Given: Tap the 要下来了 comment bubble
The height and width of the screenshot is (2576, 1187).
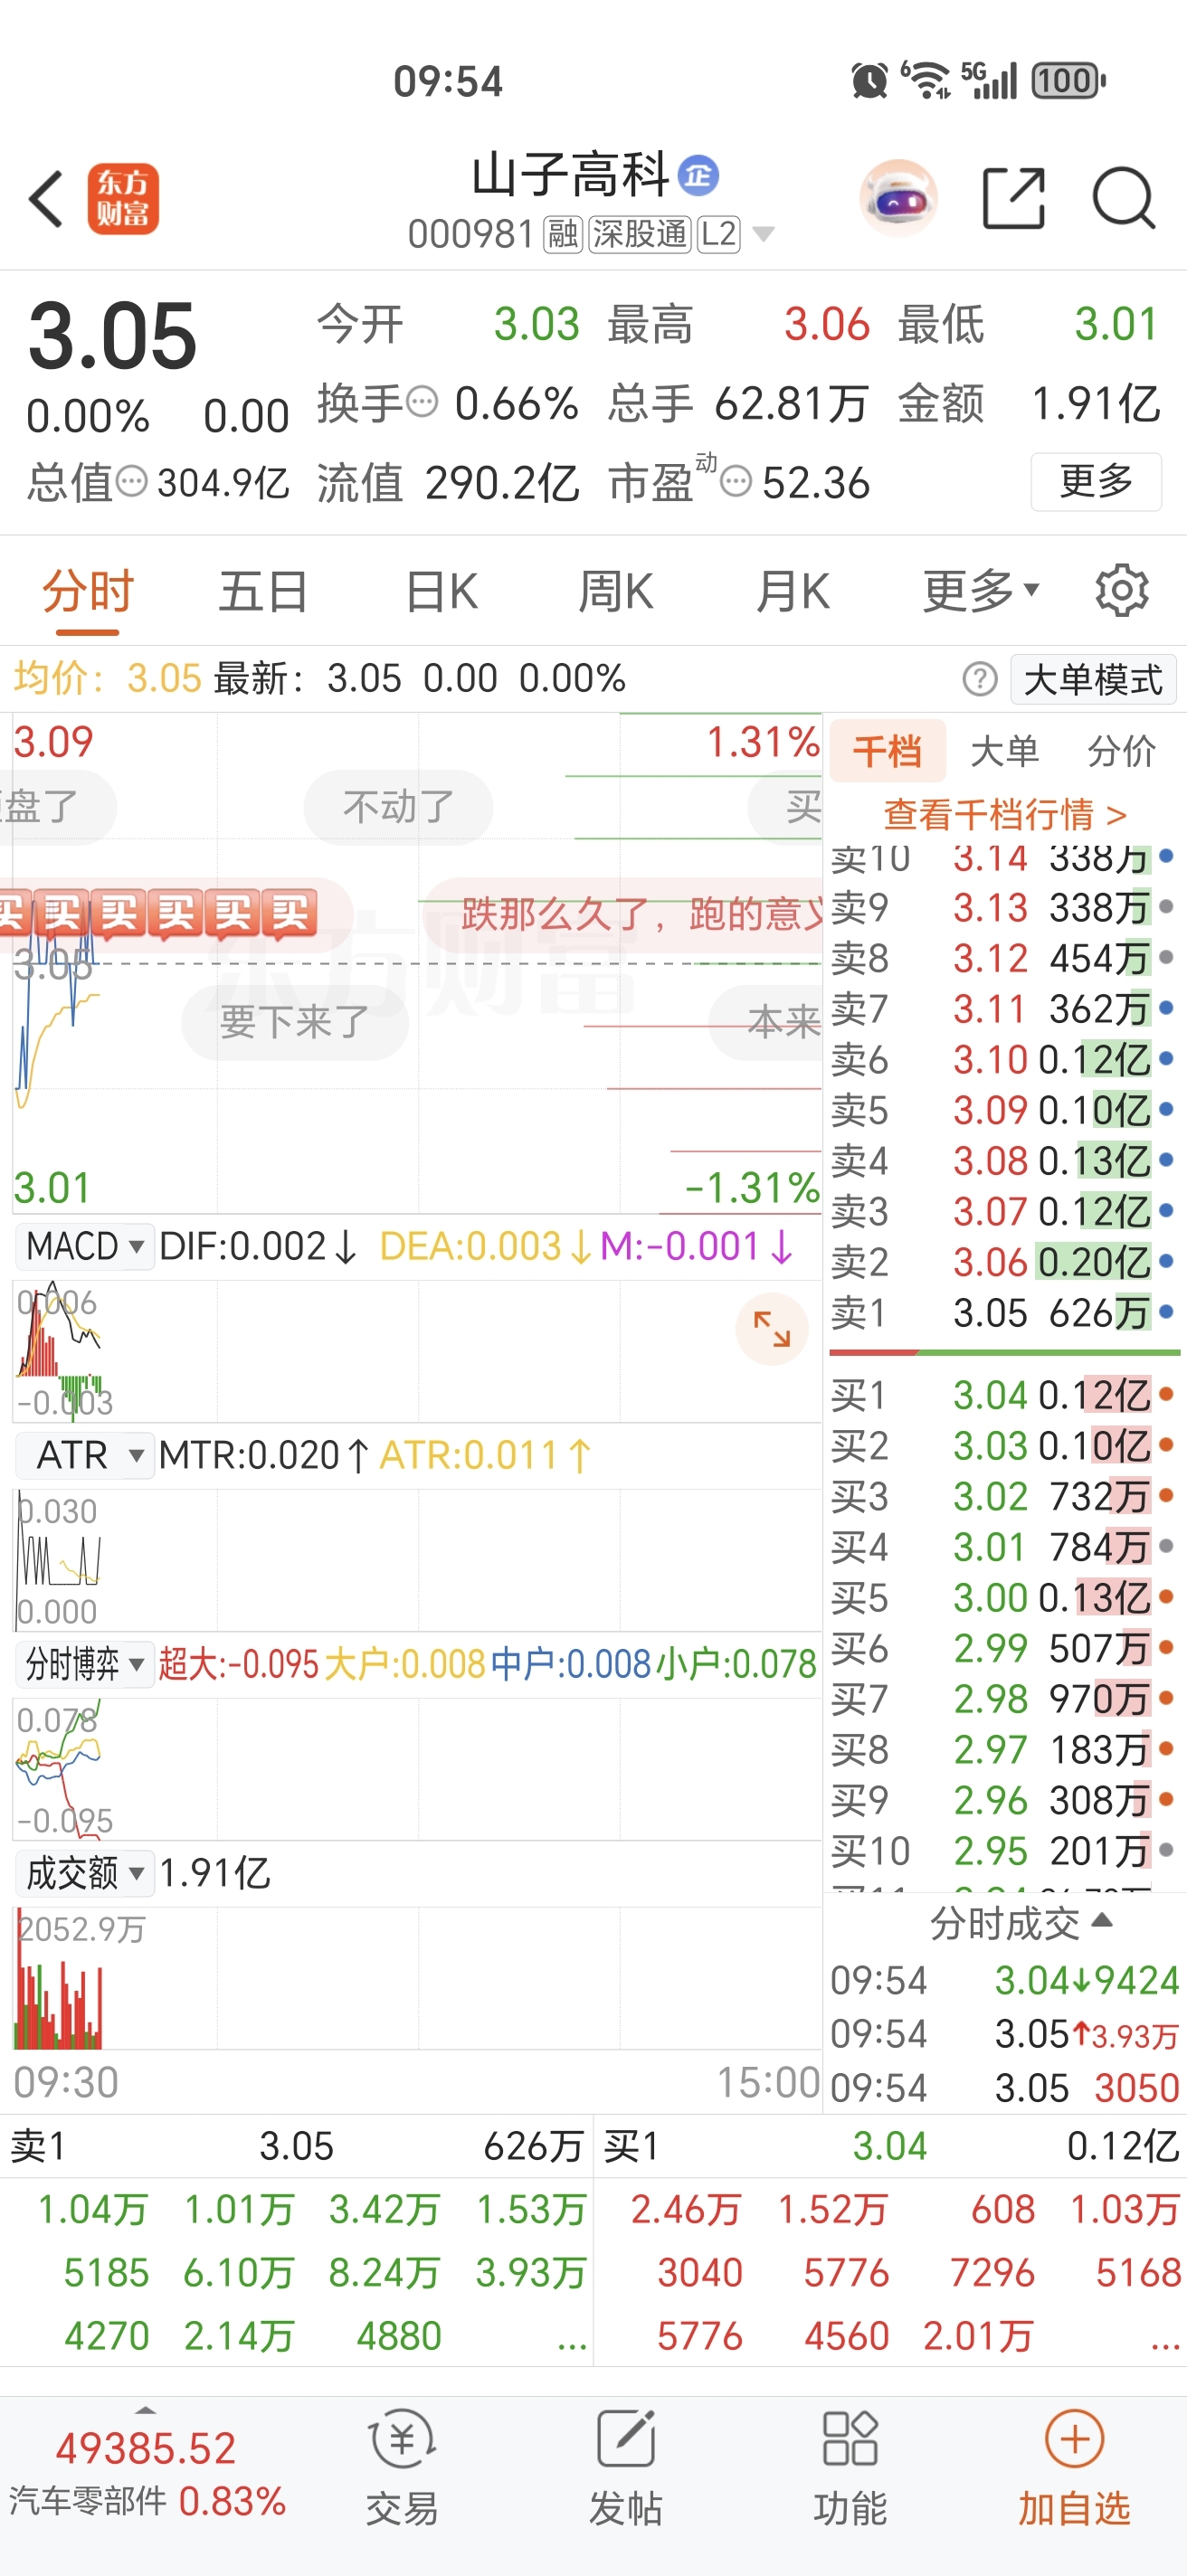Looking at the screenshot, I should (x=295, y=1022).
